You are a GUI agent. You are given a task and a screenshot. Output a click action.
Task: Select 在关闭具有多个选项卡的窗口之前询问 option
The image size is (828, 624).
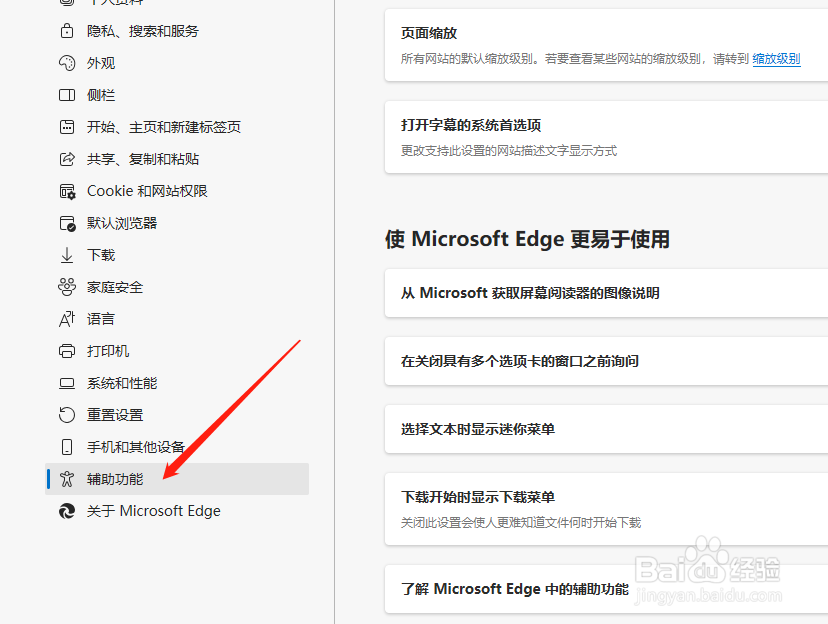click(x=606, y=361)
